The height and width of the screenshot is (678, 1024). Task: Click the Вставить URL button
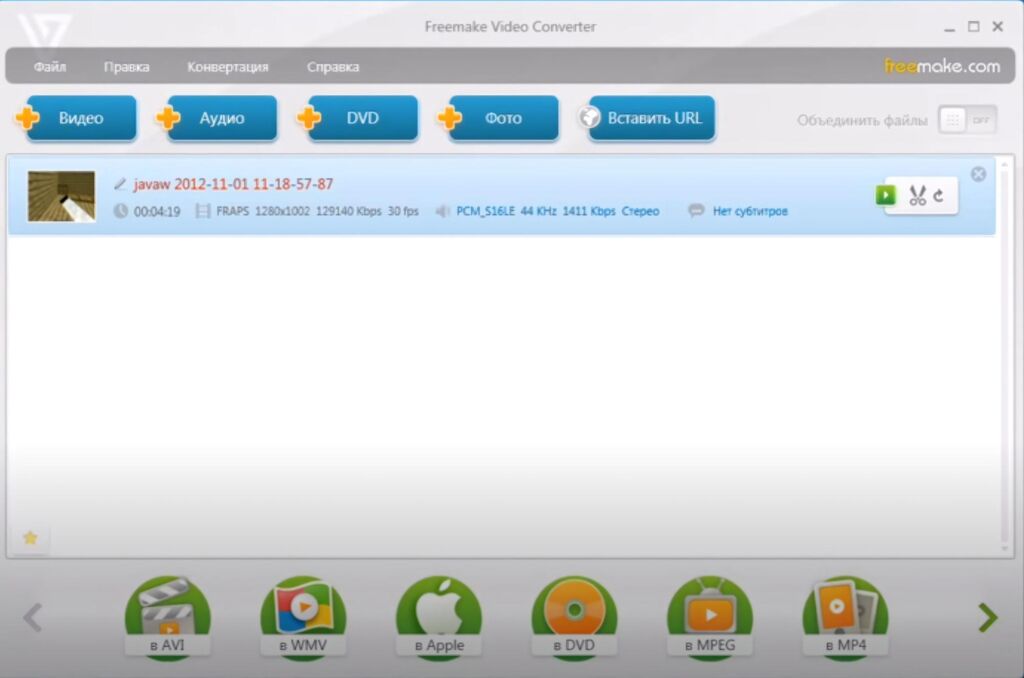tap(647, 118)
